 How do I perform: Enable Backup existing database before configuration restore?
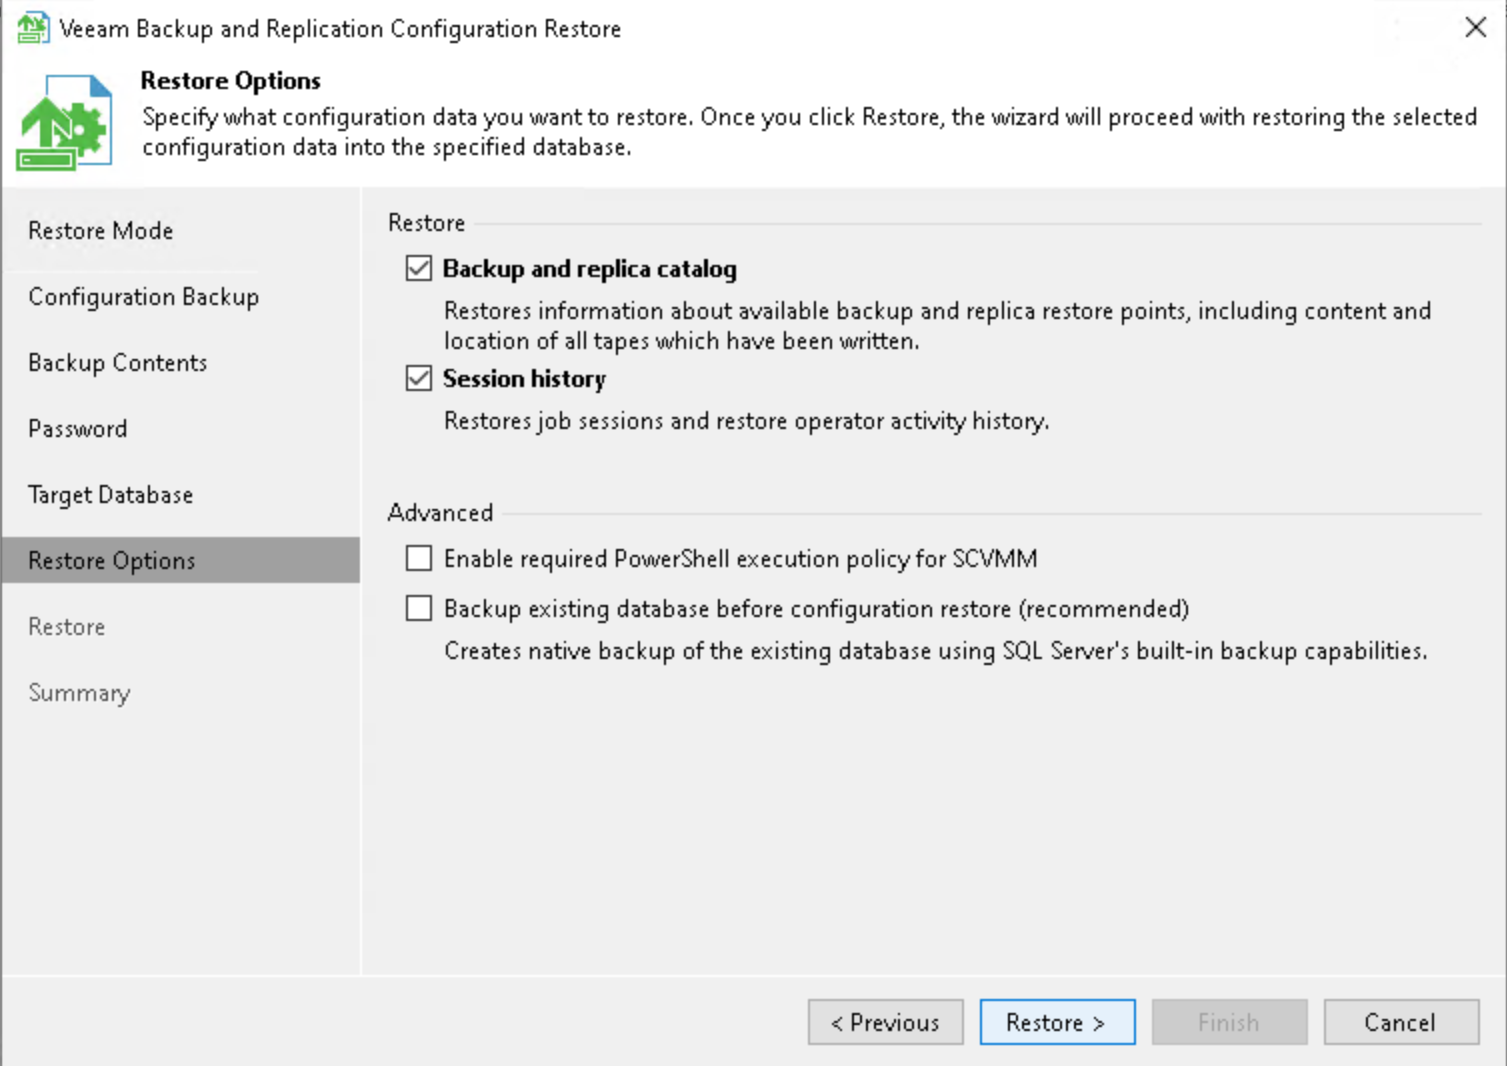point(419,608)
